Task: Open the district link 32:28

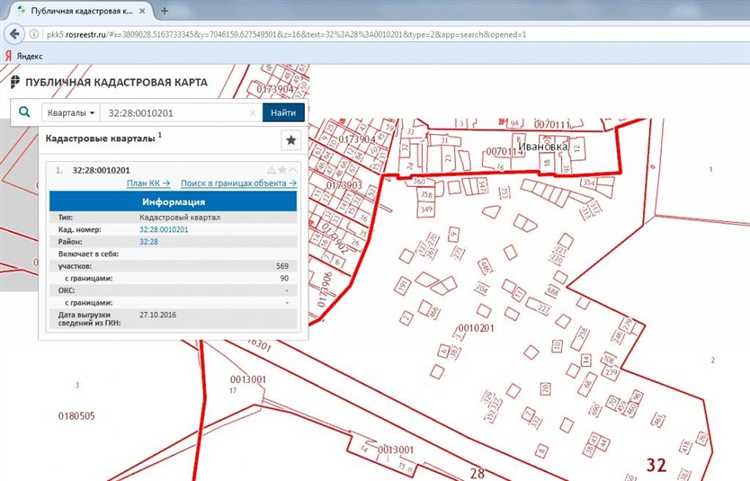Action: [x=149, y=242]
